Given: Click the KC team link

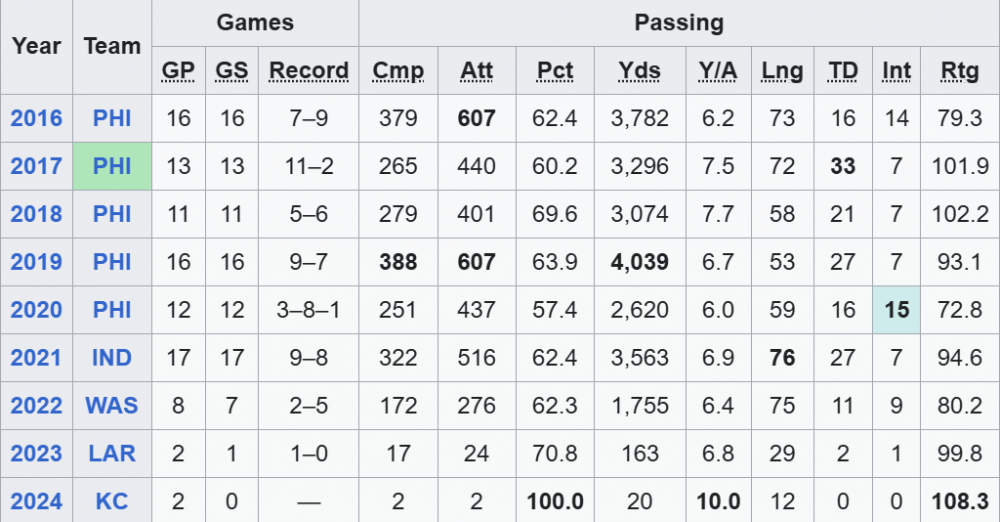Looking at the screenshot, I should [112, 501].
